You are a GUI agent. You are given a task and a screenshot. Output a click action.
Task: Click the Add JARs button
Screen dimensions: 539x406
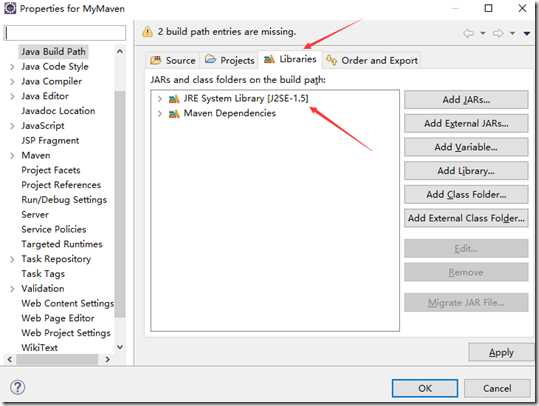click(x=466, y=100)
